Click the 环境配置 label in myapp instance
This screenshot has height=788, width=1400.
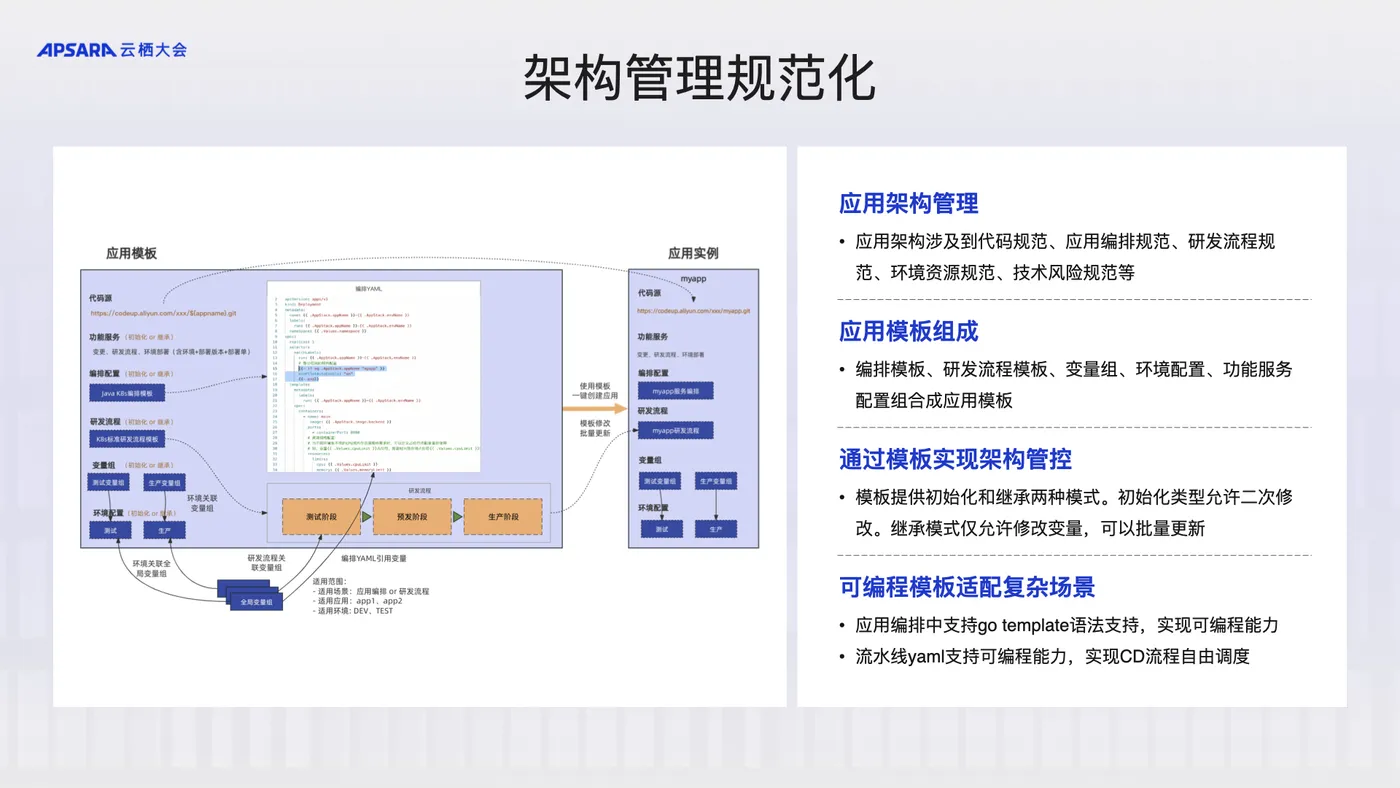(653, 508)
